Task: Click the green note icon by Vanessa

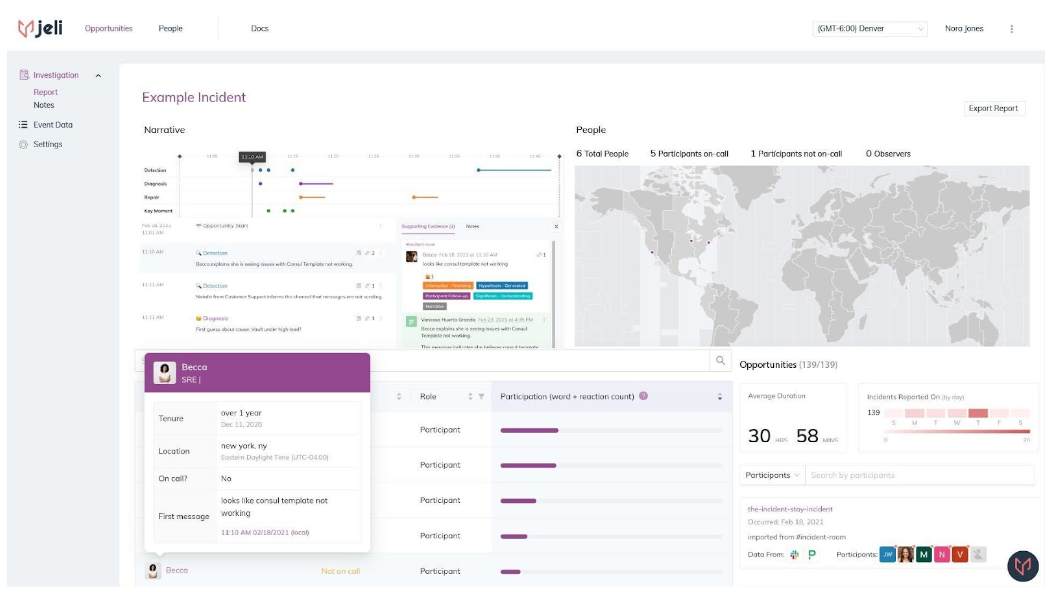Action: [x=411, y=322]
